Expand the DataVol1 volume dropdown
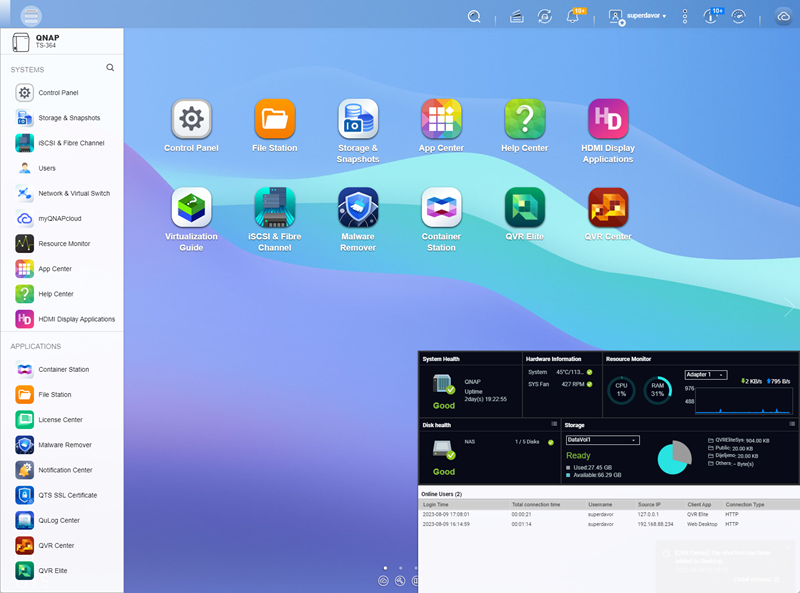Viewport: 800px width, 593px height. click(602, 440)
